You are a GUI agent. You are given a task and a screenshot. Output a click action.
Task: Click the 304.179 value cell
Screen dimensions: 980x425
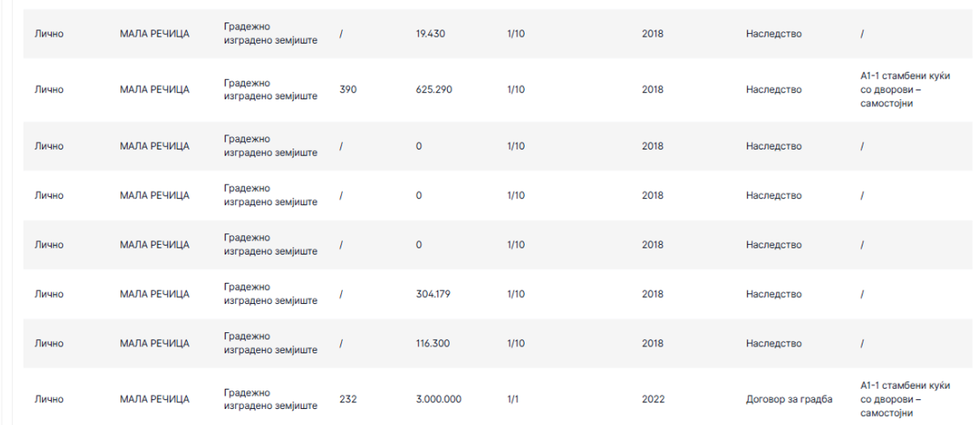tap(433, 294)
